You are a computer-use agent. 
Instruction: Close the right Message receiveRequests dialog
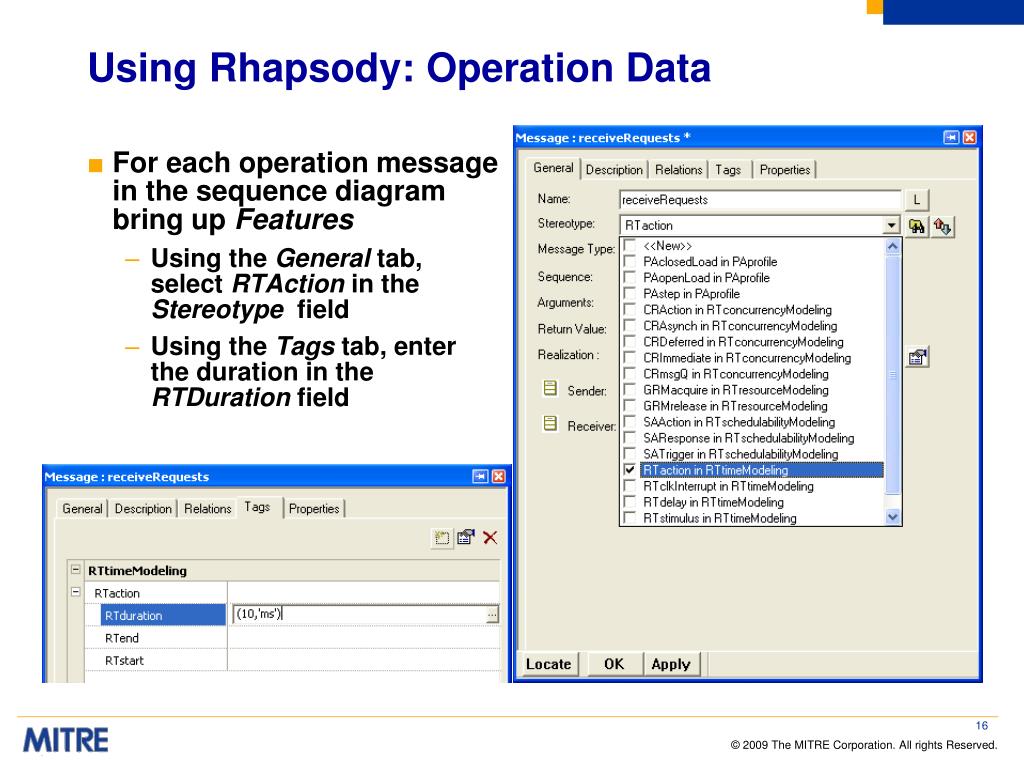(970, 137)
